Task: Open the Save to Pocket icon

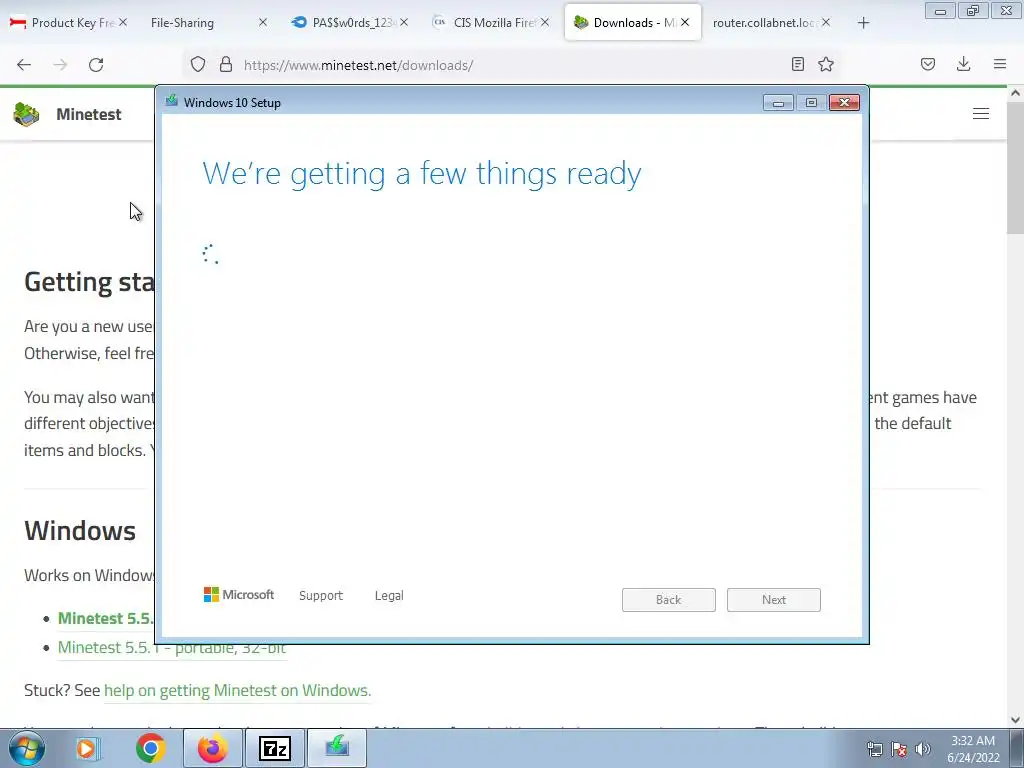Action: click(x=928, y=64)
